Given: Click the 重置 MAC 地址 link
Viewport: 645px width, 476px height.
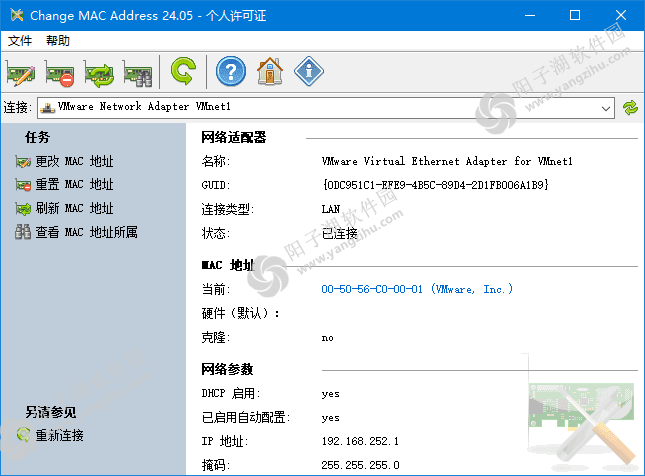Looking at the screenshot, I should point(74,184).
